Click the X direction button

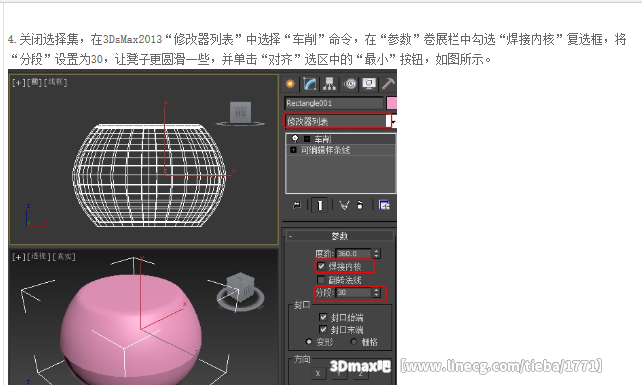(318, 373)
